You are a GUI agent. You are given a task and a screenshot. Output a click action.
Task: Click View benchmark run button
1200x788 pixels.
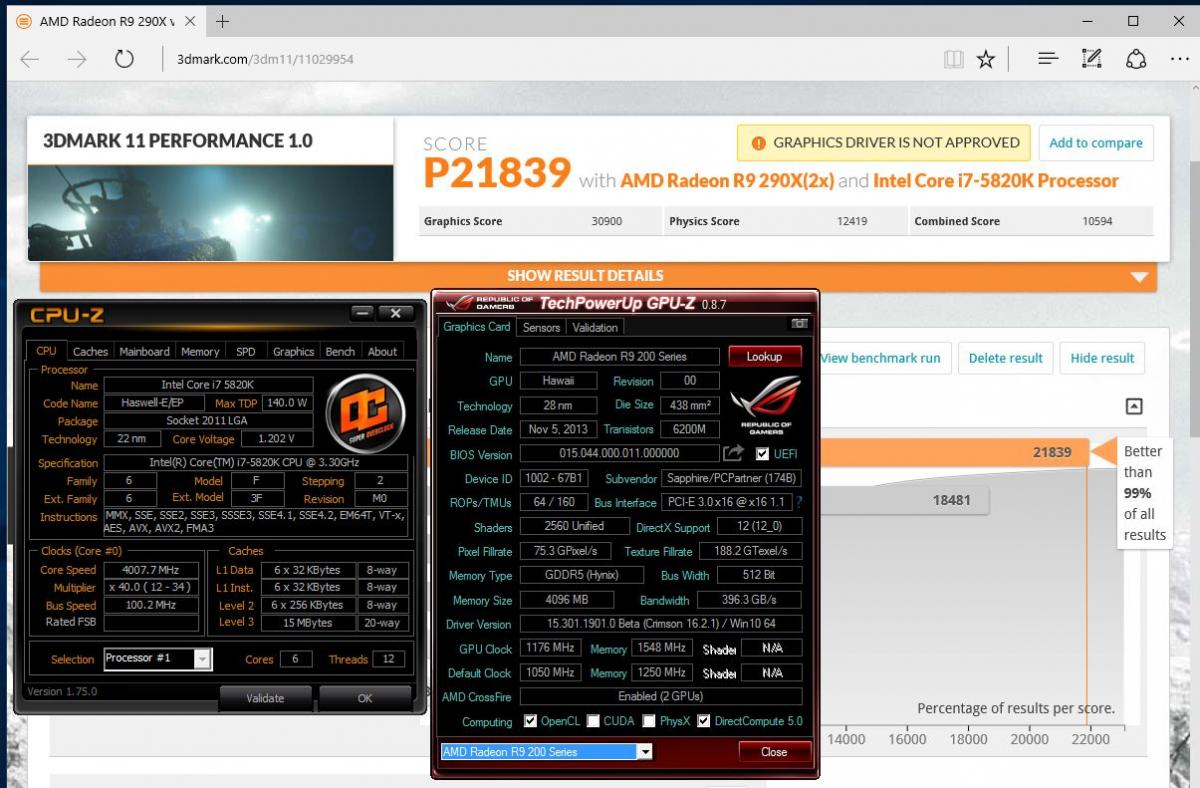(x=881, y=358)
